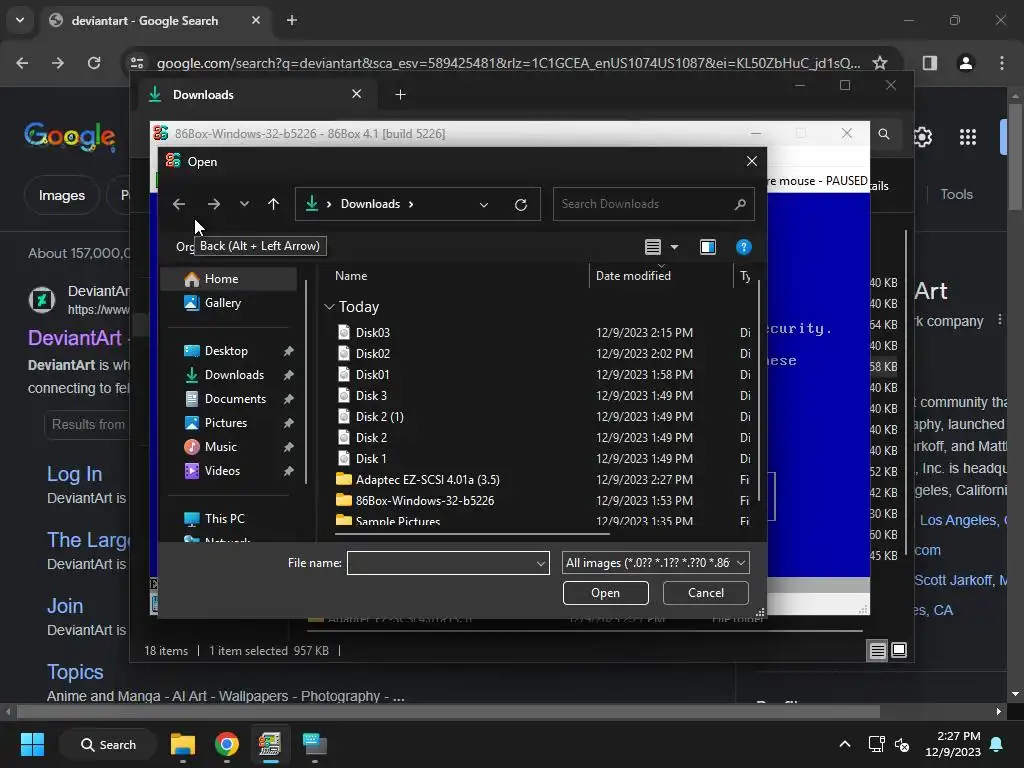Image resolution: width=1024 pixels, height=768 pixels.
Task: Go up one folder level
Action: pos(274,204)
